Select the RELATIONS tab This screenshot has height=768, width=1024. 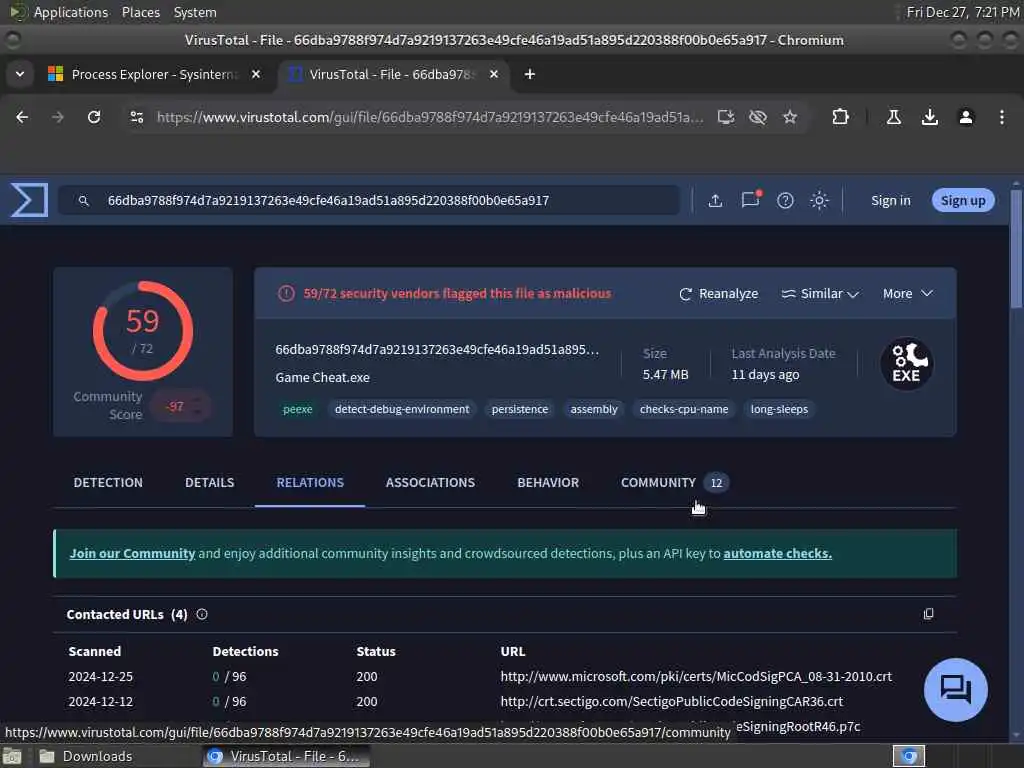[310, 483]
